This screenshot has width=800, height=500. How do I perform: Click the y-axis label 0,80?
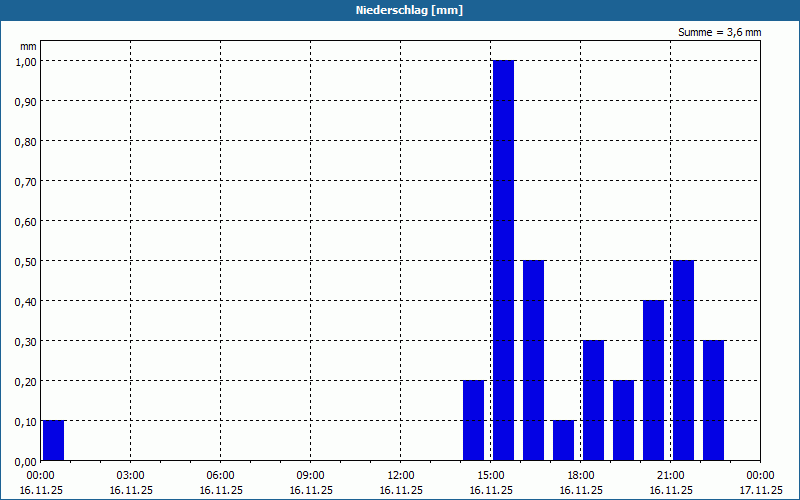[x=26, y=141]
